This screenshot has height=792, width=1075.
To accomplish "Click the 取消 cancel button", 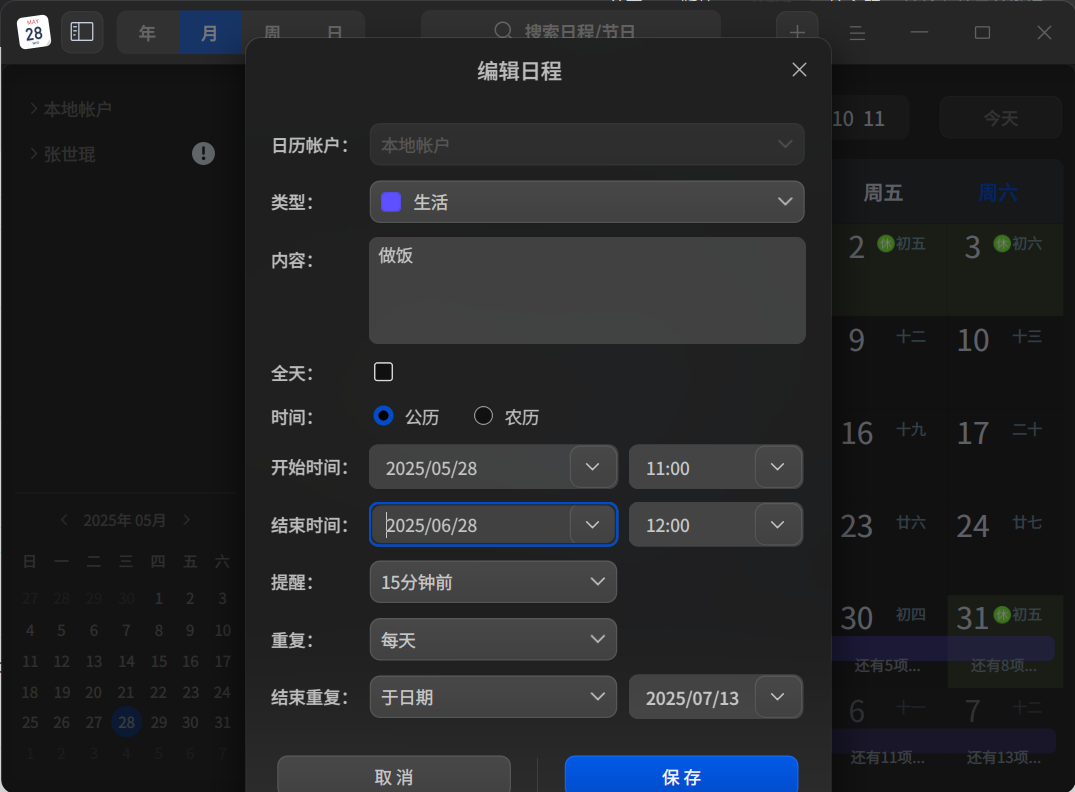I will coord(394,774).
